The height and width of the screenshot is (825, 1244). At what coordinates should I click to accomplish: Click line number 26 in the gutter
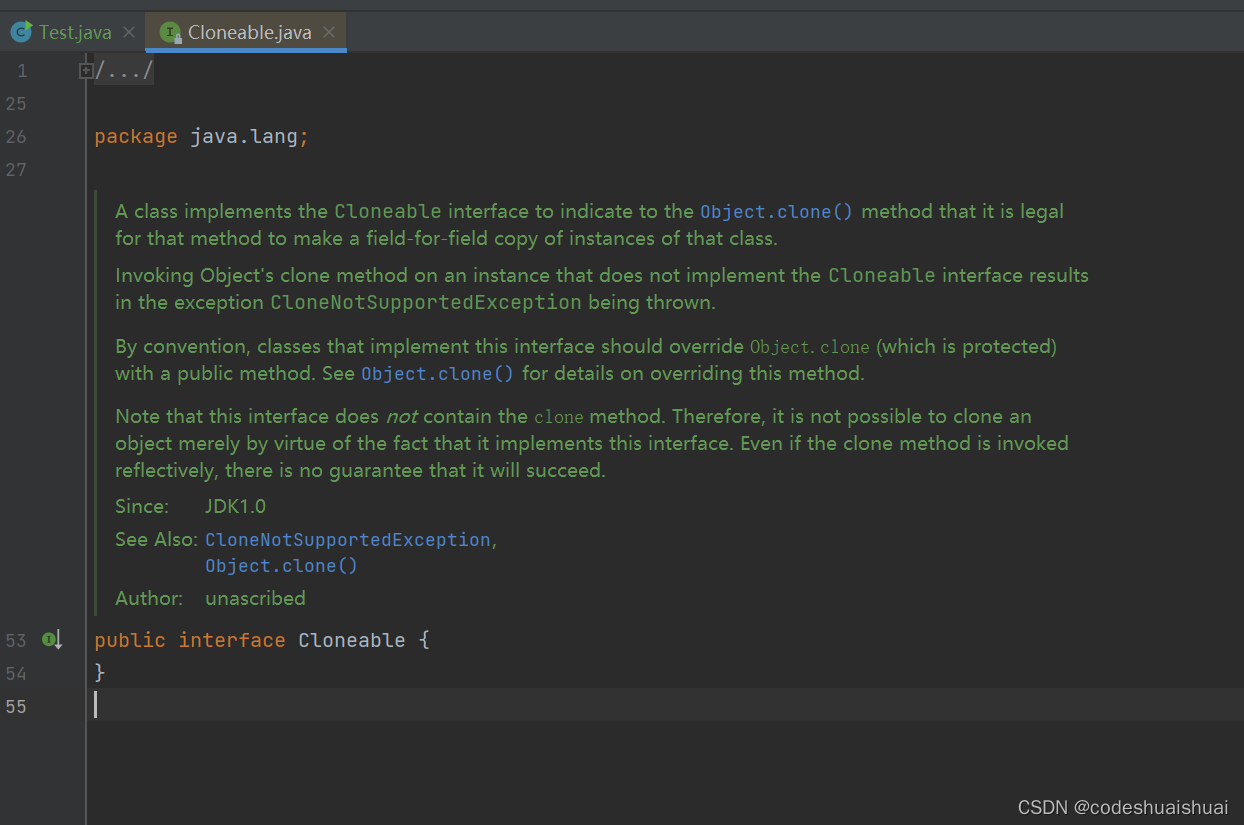[17, 137]
